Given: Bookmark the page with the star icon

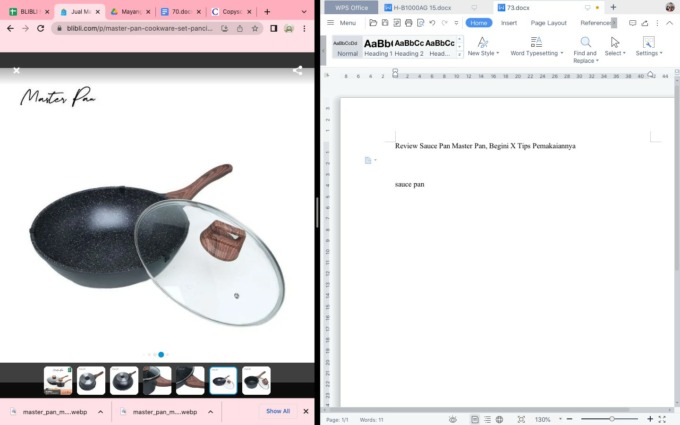Looking at the screenshot, I should 255,28.
